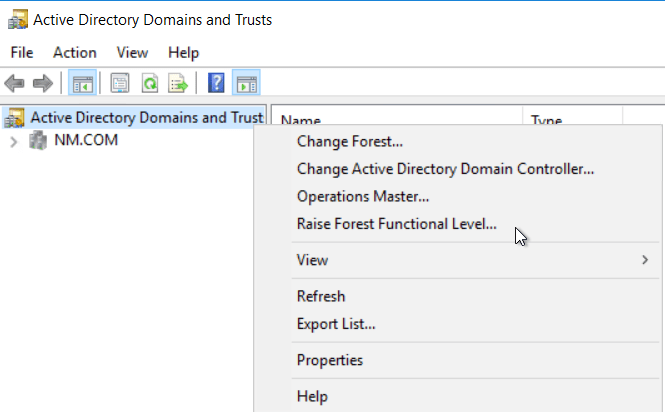Click the NM.COM domain icon
665x412 pixels.
(x=38, y=140)
